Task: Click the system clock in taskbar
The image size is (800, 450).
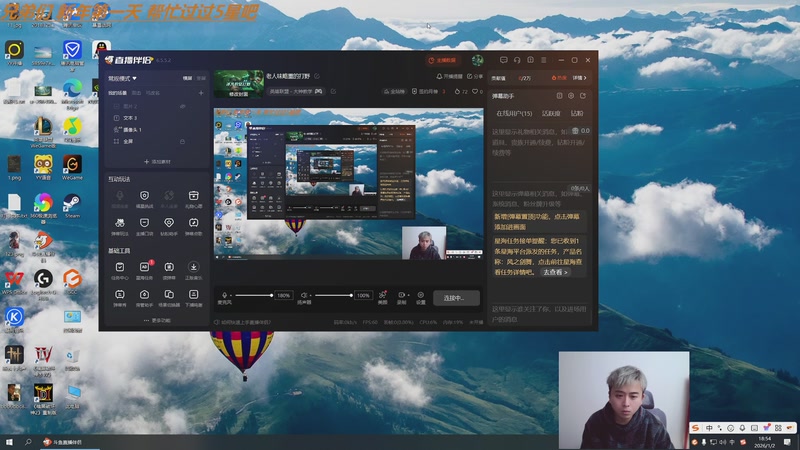Action: 764,442
